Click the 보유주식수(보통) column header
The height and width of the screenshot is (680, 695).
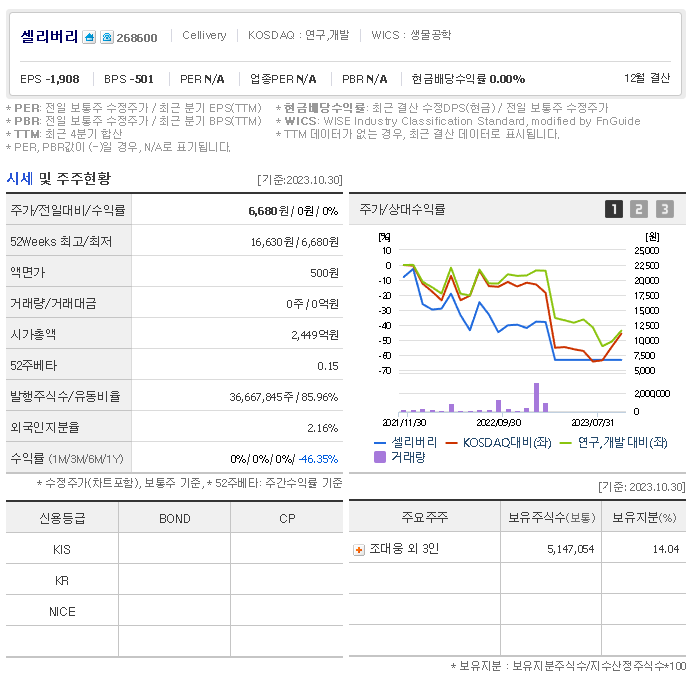pyautogui.click(x=551, y=517)
